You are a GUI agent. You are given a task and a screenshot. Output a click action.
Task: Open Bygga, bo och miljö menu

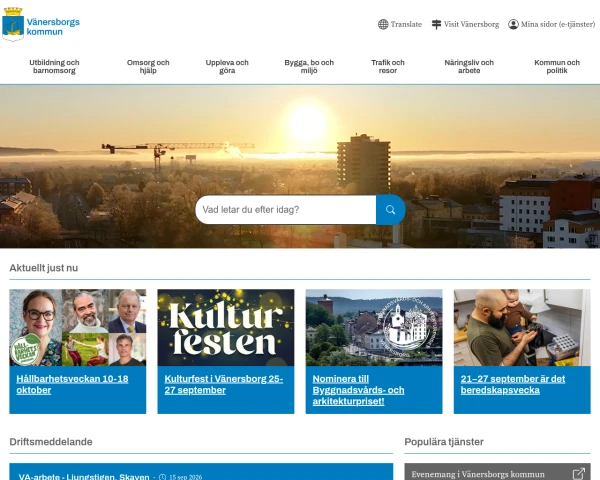pyautogui.click(x=309, y=67)
